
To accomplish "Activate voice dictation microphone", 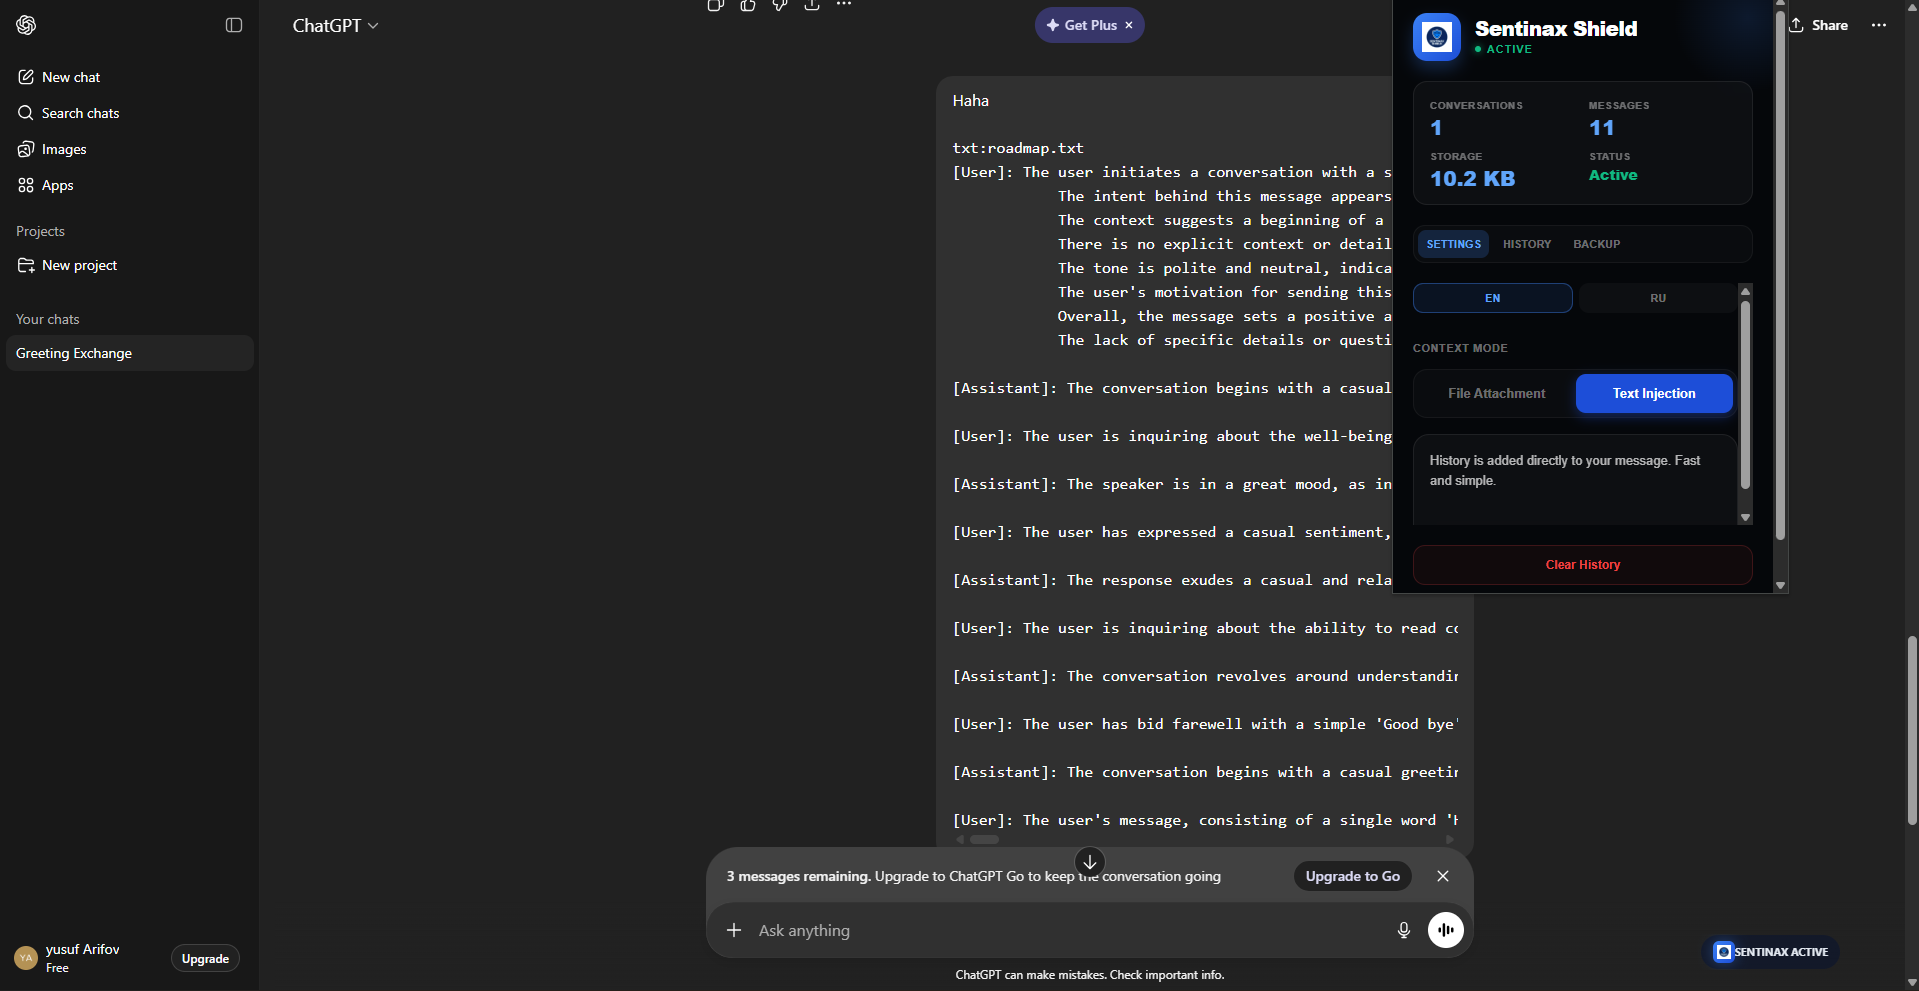I will pyautogui.click(x=1403, y=930).
